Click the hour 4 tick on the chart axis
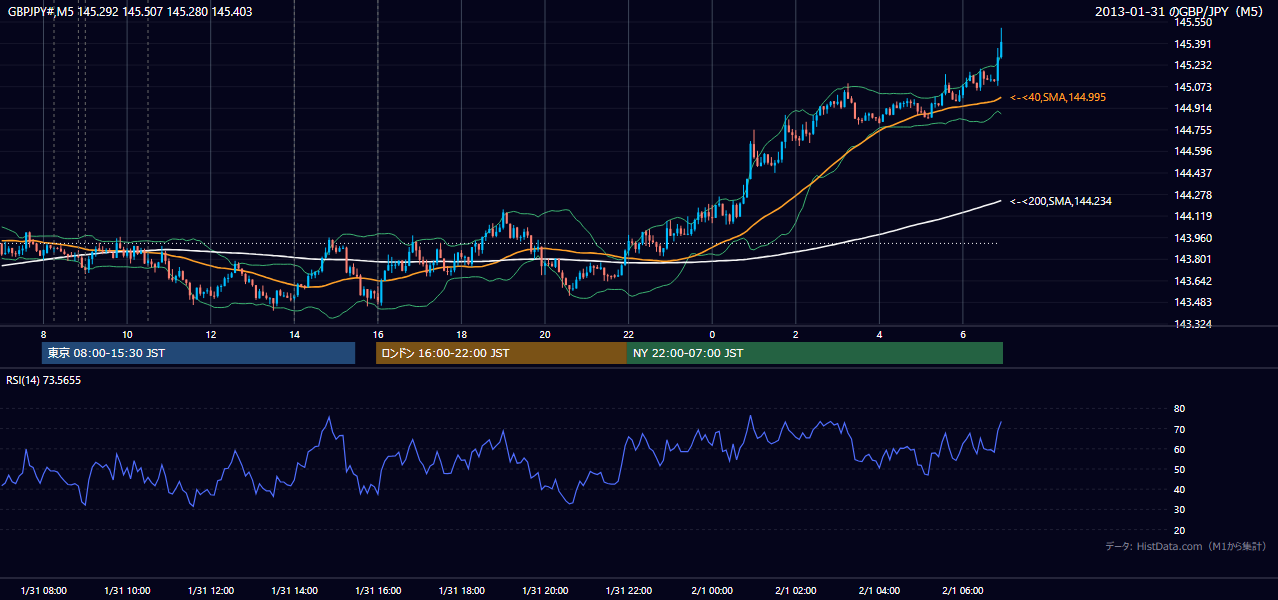 879,334
